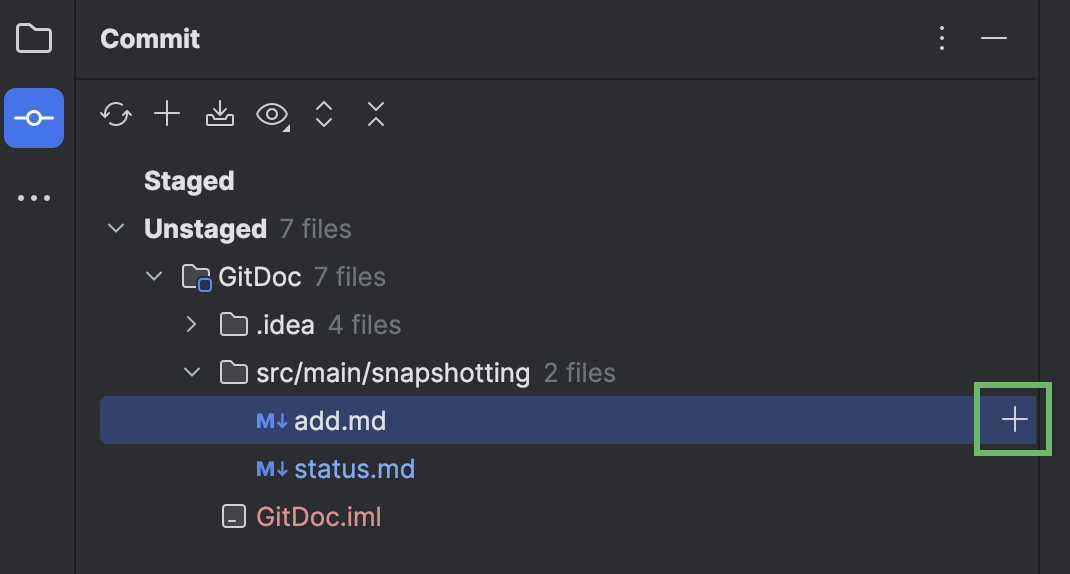
Task: Select the Commit tool window icon
Action: (34, 118)
